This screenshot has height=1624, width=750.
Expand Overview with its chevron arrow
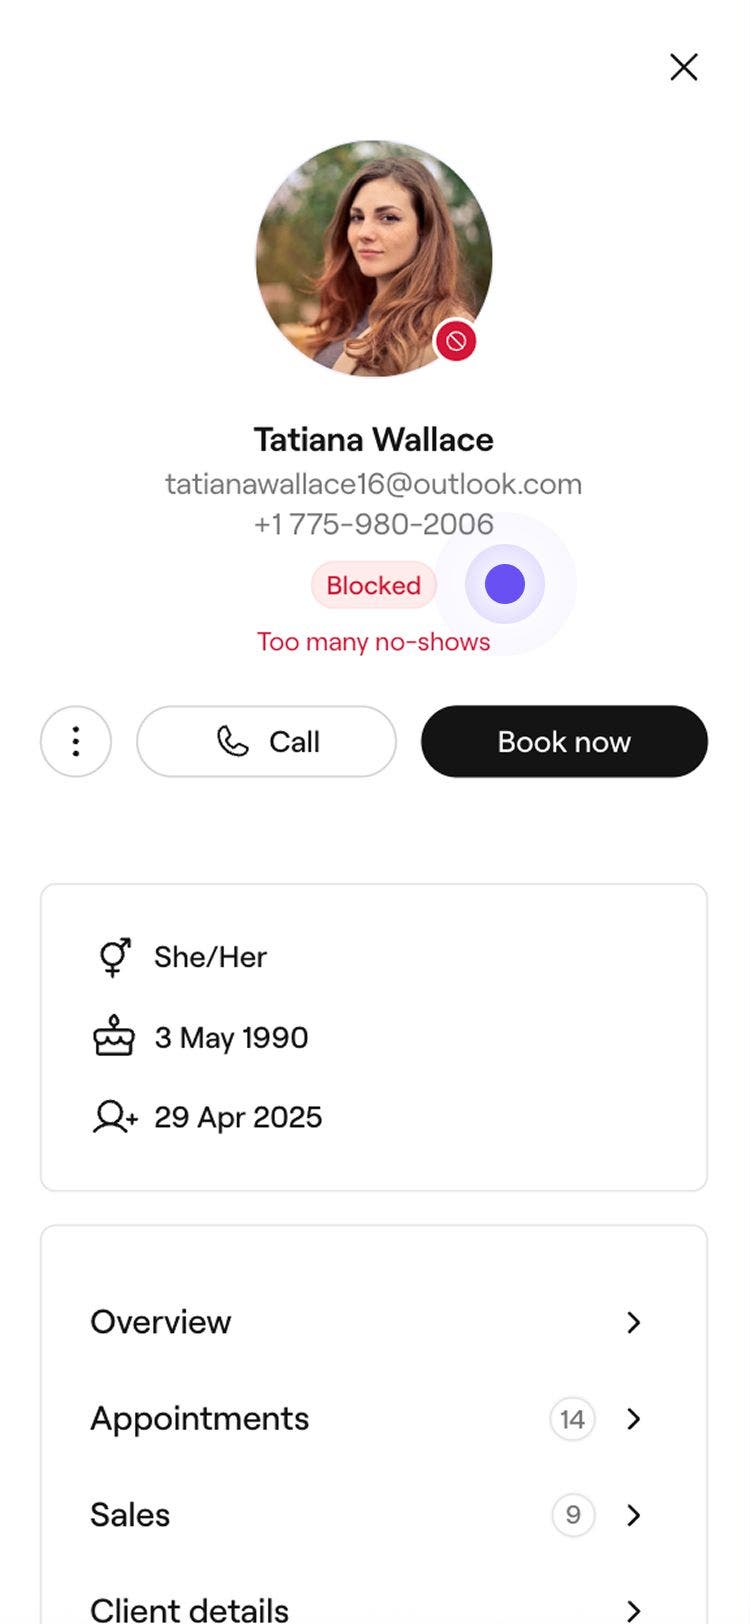tap(633, 1322)
